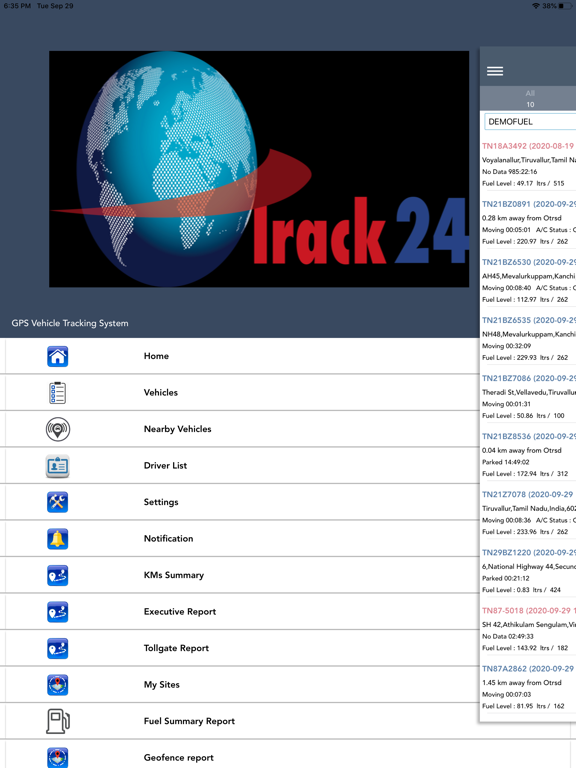576x768 pixels.
Task: Tap 'No Data 02:49:33' status text
Action: pyautogui.click(x=507, y=637)
